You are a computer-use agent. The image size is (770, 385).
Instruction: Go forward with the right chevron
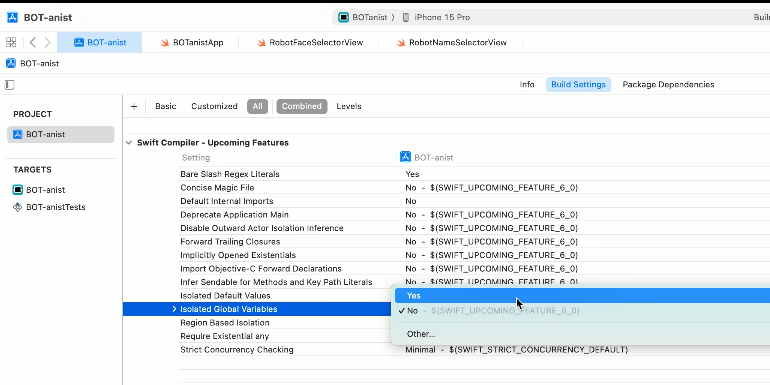[48, 42]
